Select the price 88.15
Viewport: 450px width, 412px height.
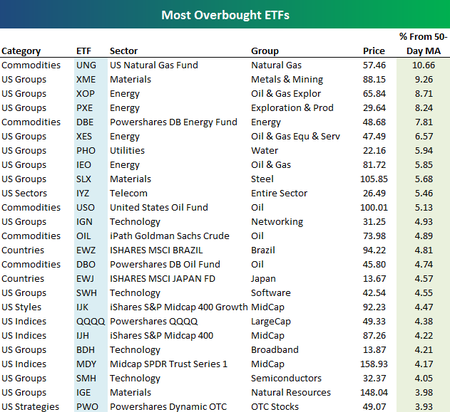click(x=374, y=79)
